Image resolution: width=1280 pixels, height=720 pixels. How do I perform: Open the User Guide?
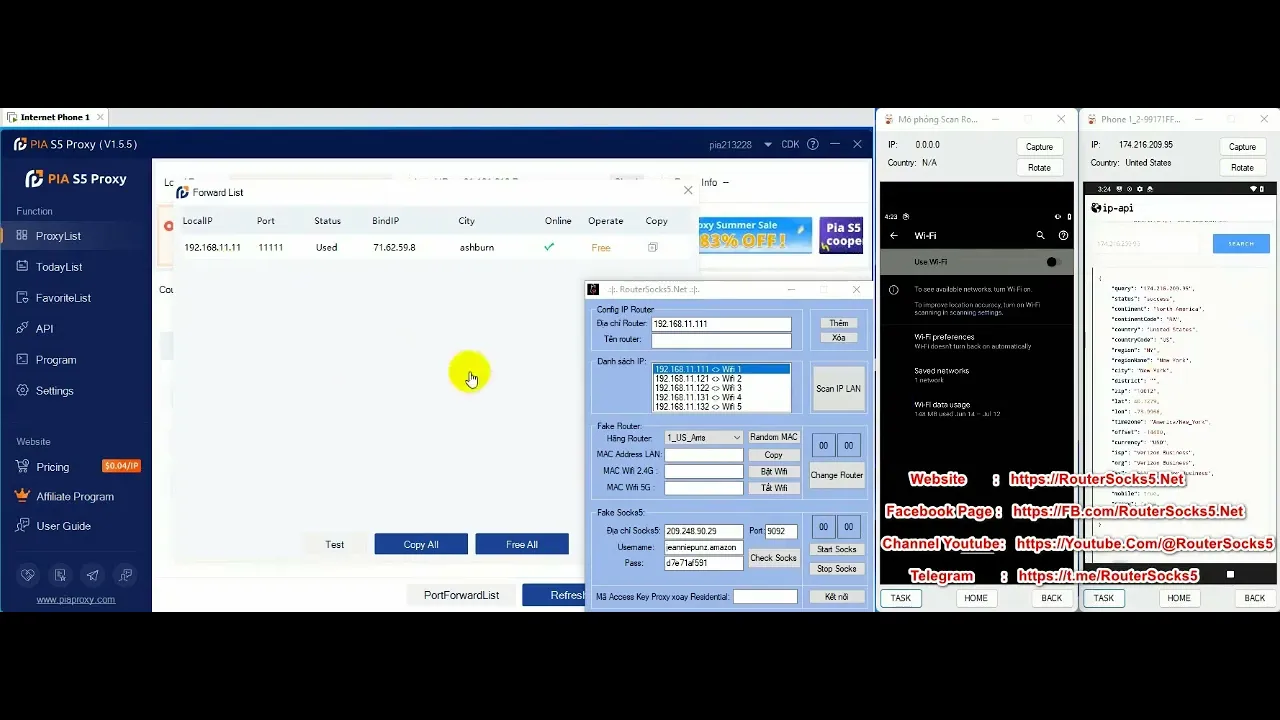coord(63,526)
